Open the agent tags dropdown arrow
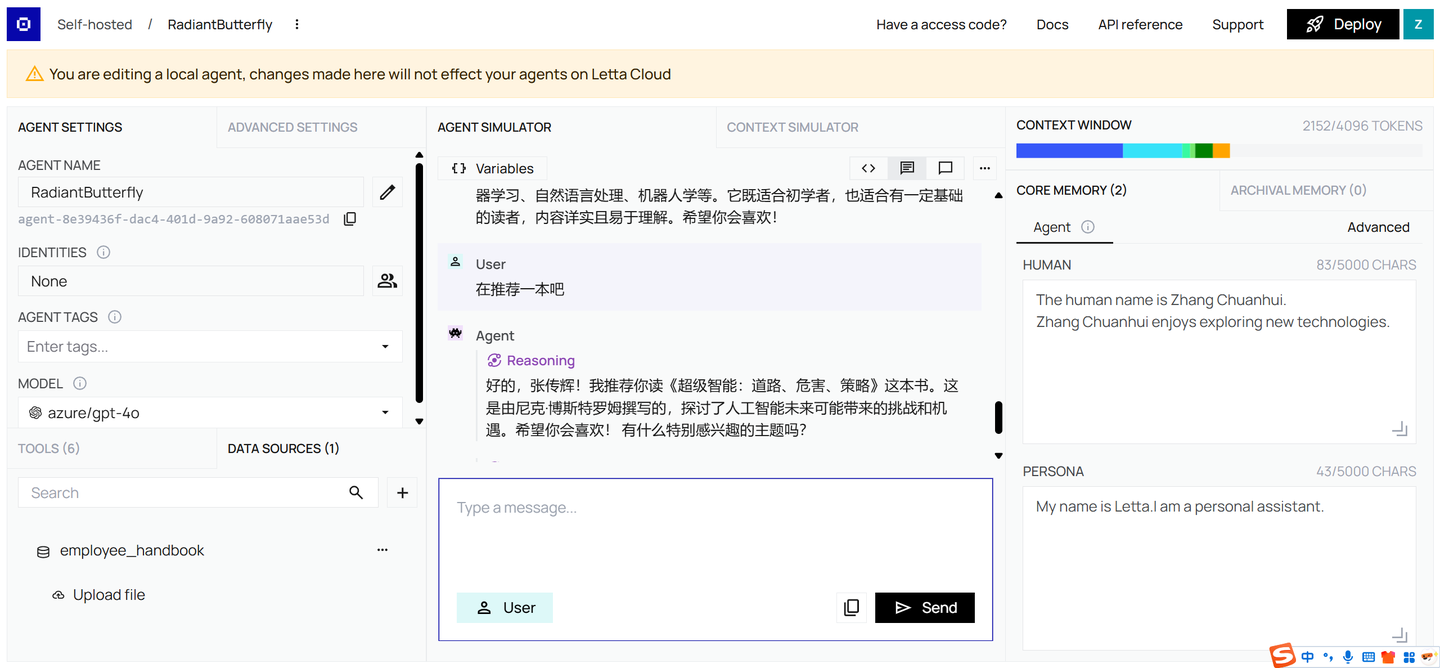The width and height of the screenshot is (1440, 668). pyautogui.click(x=385, y=347)
